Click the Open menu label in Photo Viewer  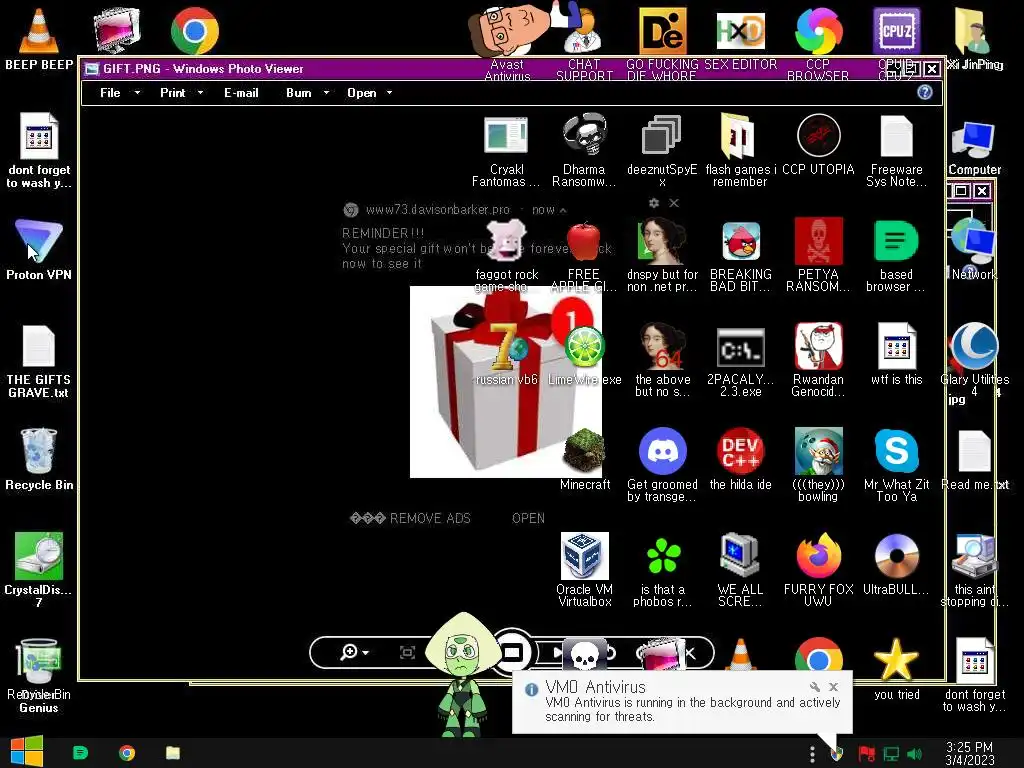(361, 93)
